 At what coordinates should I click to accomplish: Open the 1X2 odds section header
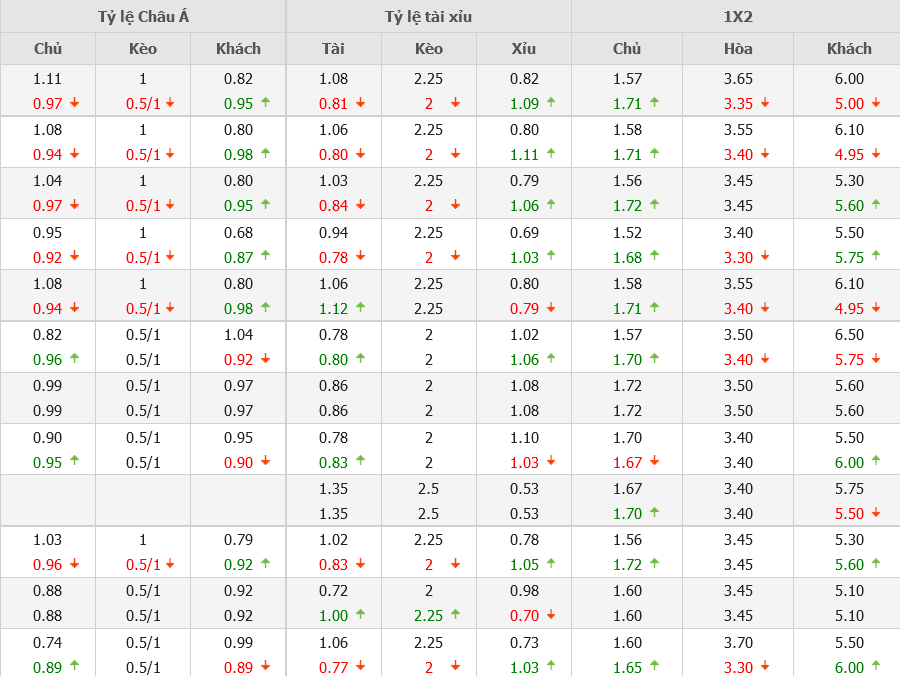(x=737, y=16)
